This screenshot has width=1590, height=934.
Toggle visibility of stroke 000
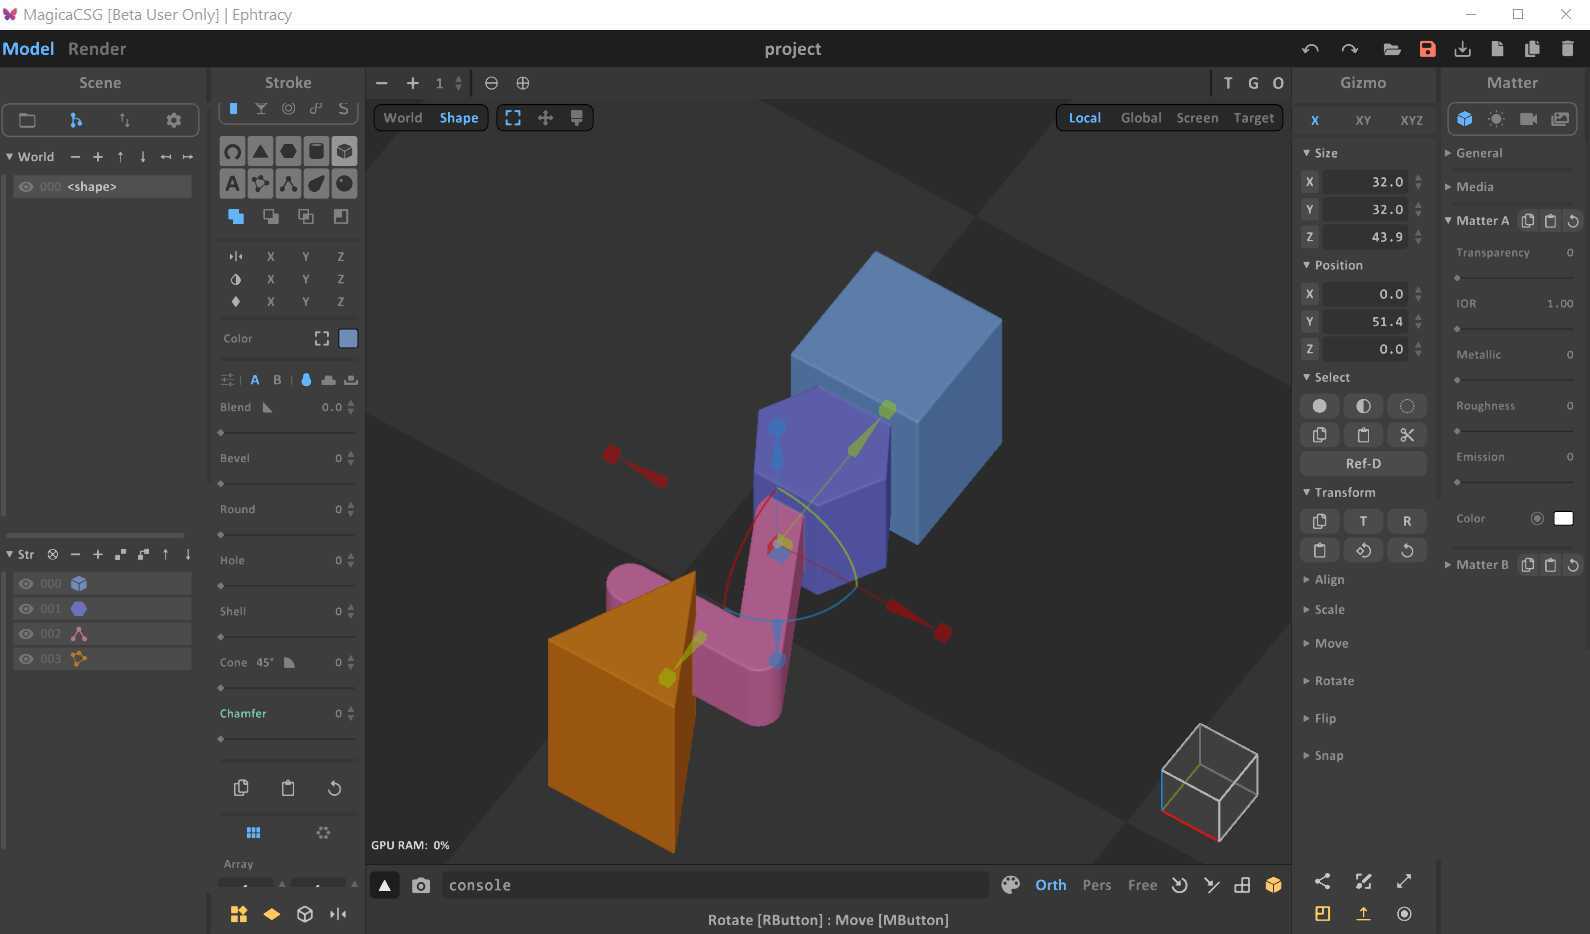pos(26,584)
